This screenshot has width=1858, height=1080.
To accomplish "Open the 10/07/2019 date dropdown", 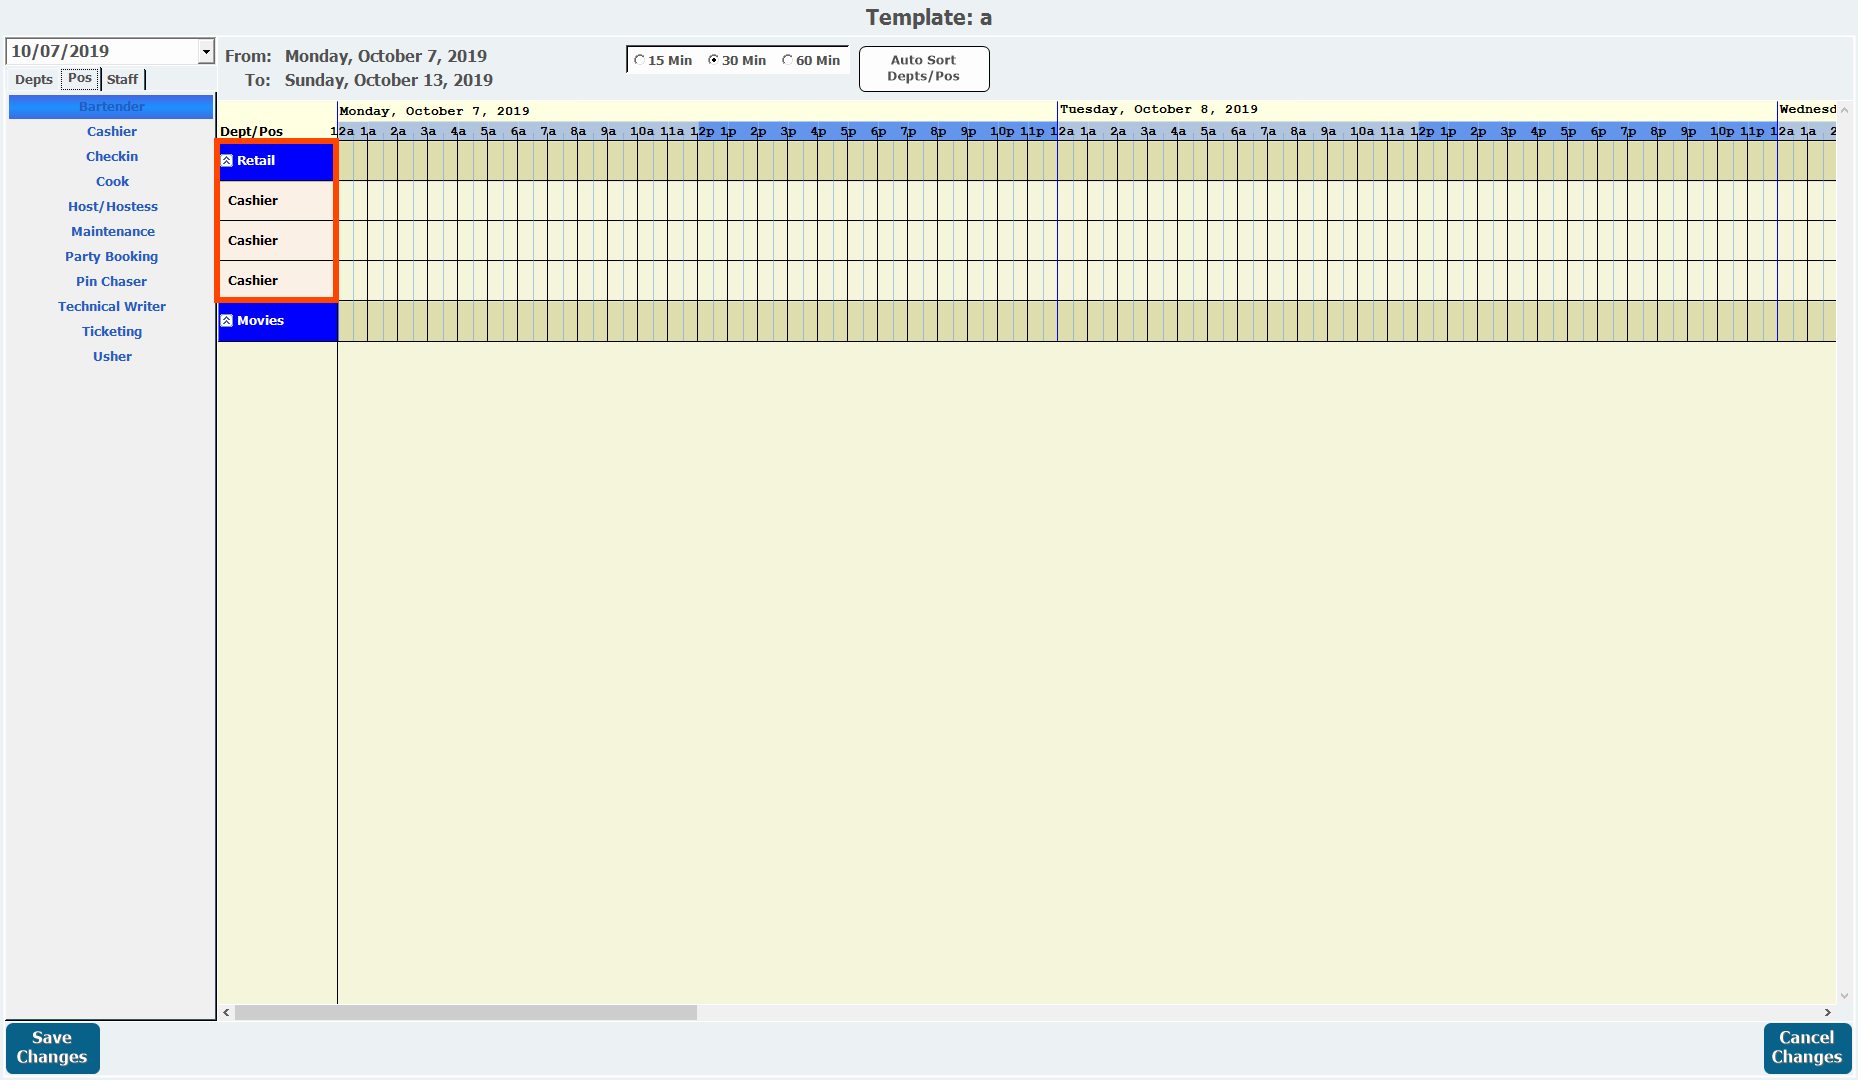I will [x=206, y=51].
